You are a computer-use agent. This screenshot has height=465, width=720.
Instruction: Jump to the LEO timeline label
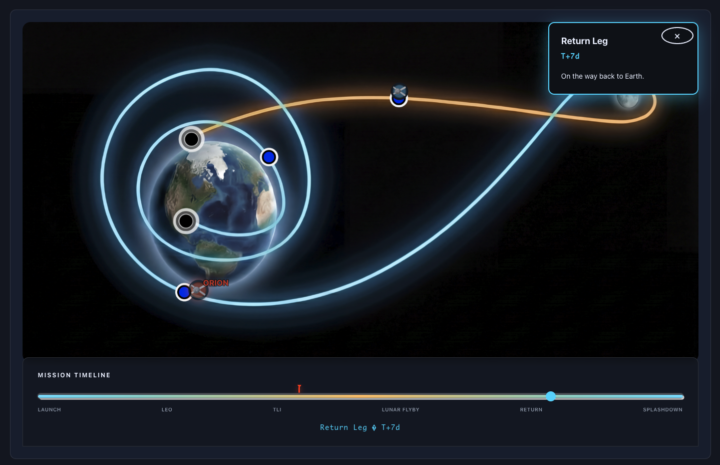(x=167, y=409)
